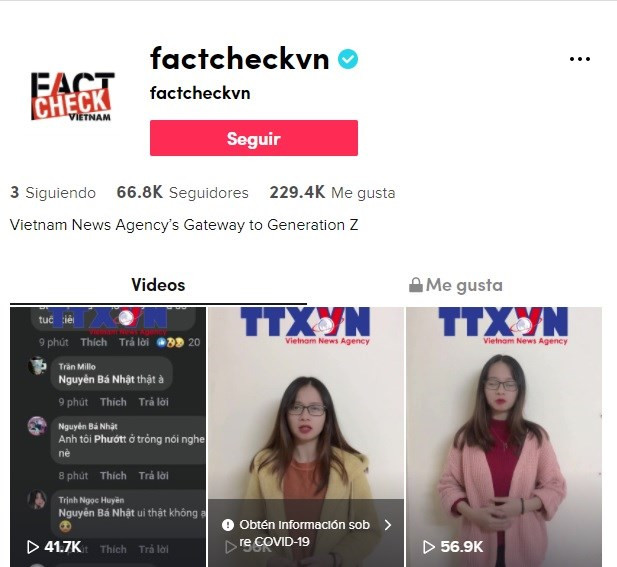Switch to the Videos tab
This screenshot has height=567, width=617.
pyautogui.click(x=158, y=285)
